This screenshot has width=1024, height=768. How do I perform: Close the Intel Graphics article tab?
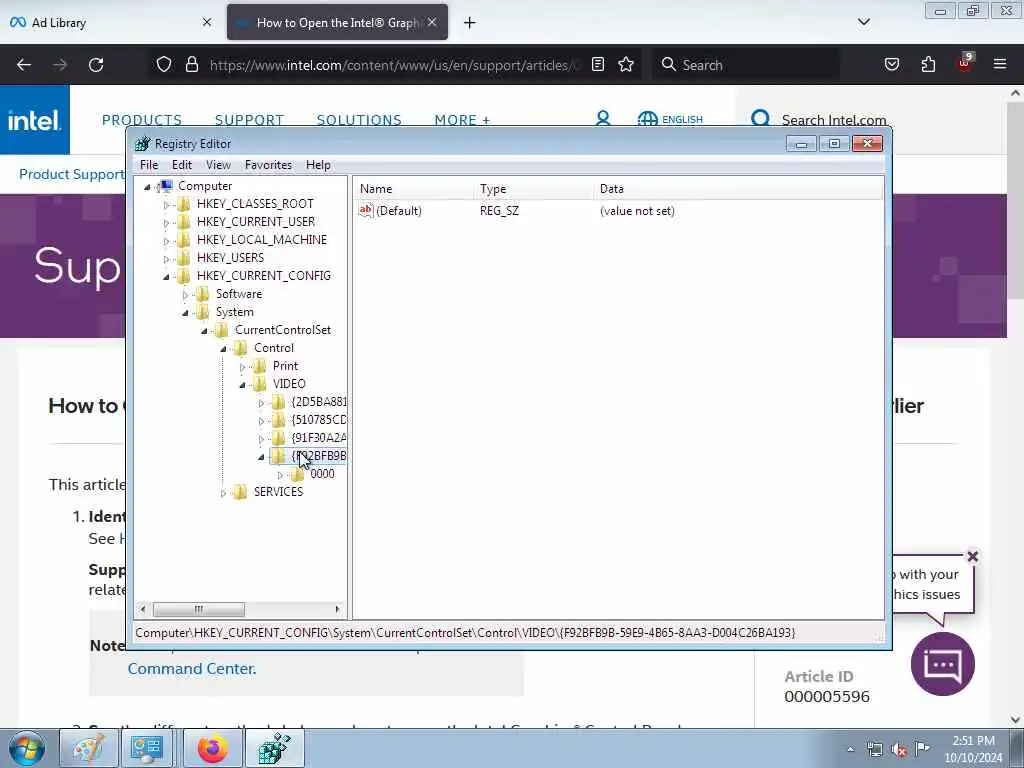(432, 22)
